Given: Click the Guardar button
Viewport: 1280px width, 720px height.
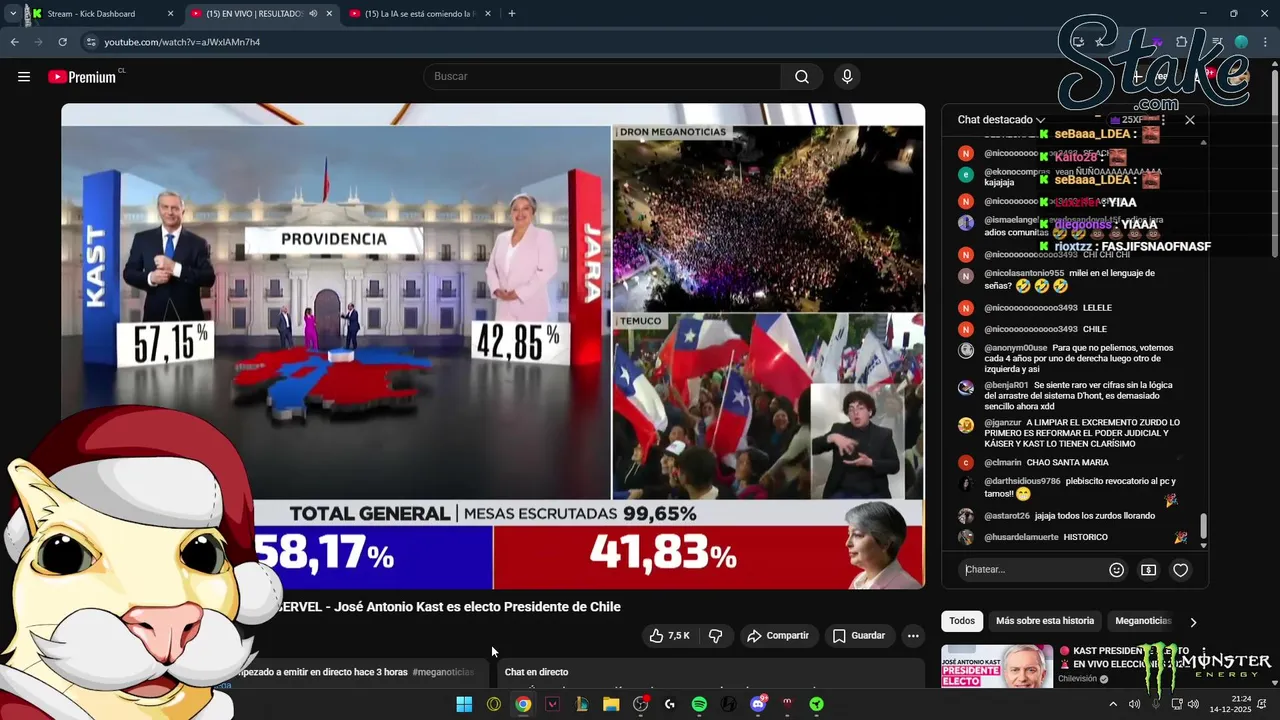Looking at the screenshot, I should coord(859,635).
